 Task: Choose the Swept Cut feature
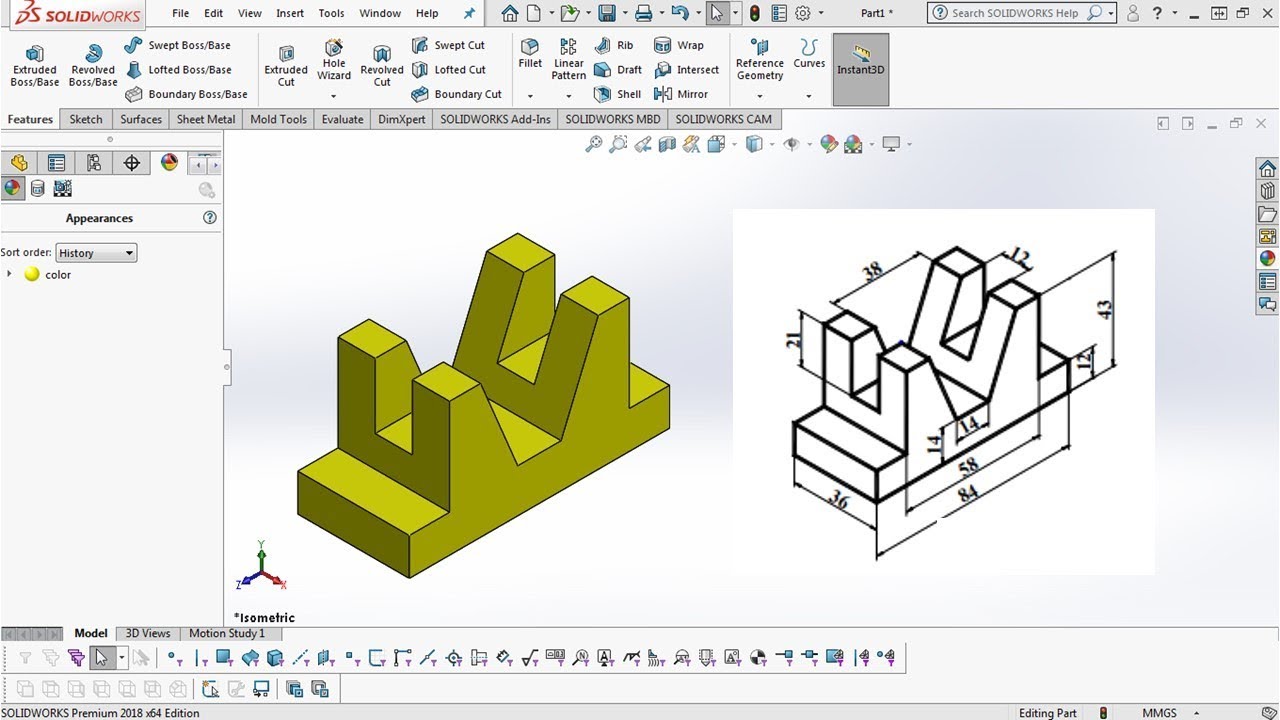click(449, 45)
